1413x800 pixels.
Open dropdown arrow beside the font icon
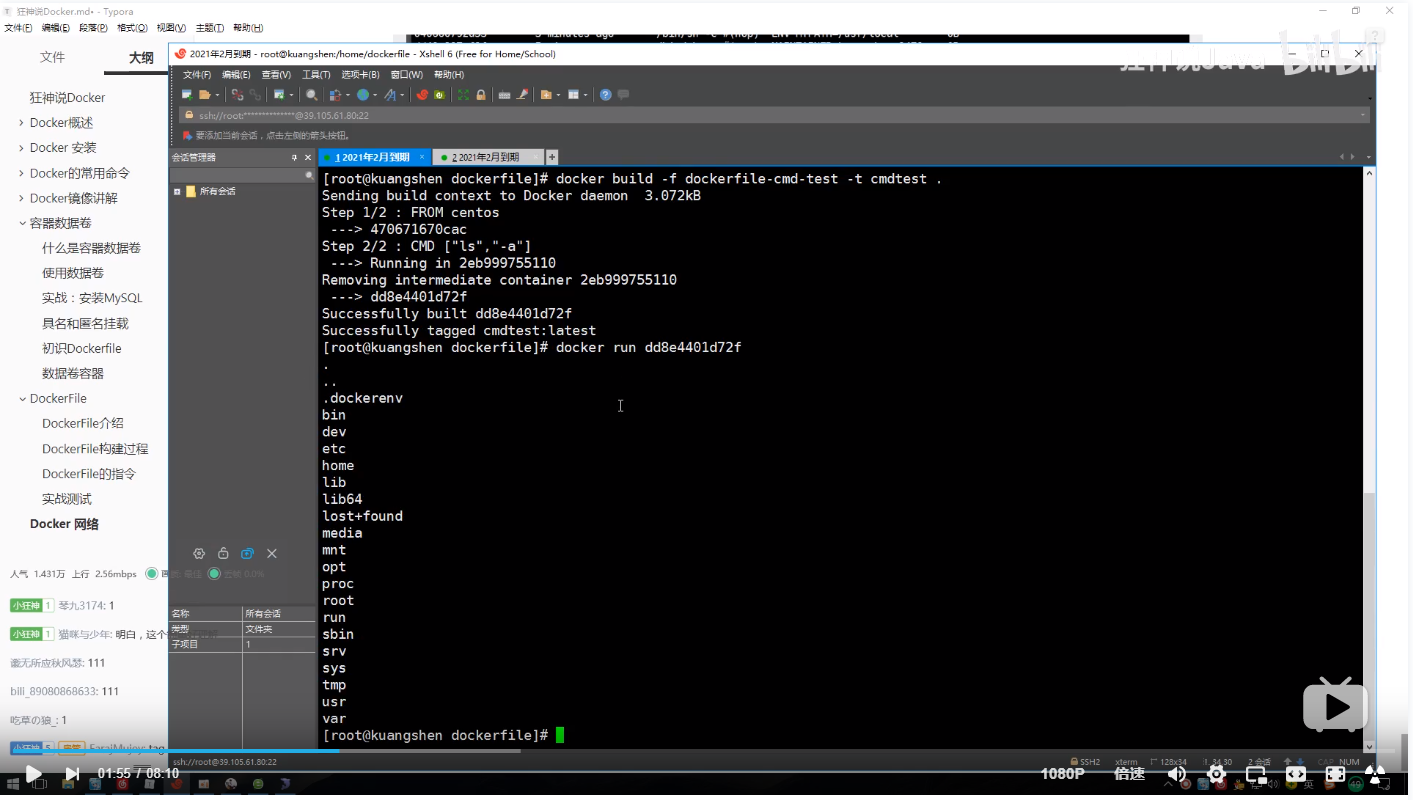[402, 95]
